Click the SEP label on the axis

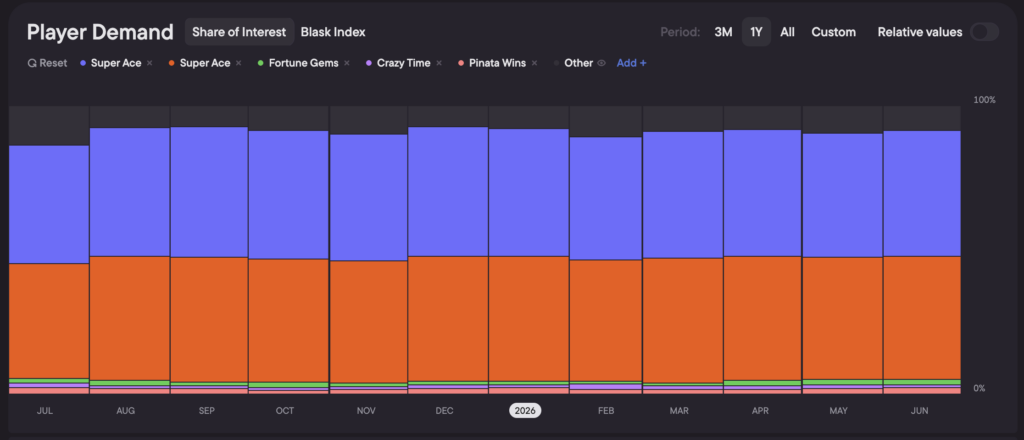206,411
